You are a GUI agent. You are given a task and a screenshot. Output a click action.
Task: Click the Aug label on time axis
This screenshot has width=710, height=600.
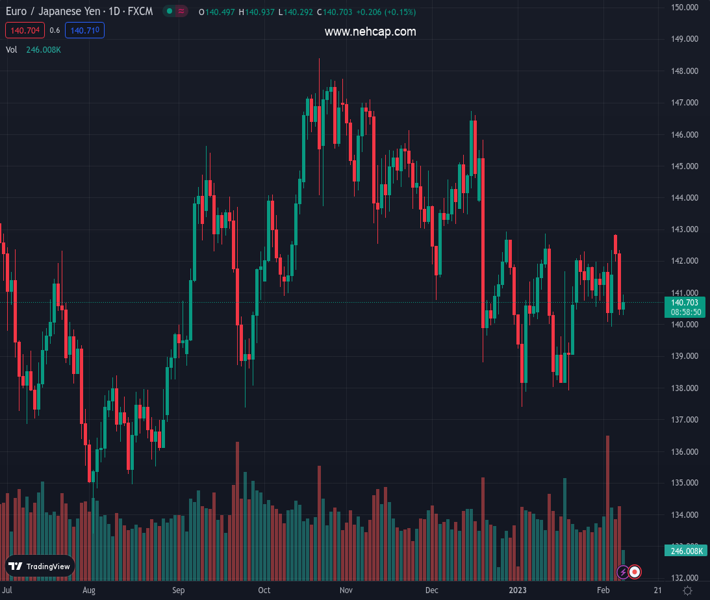click(89, 590)
